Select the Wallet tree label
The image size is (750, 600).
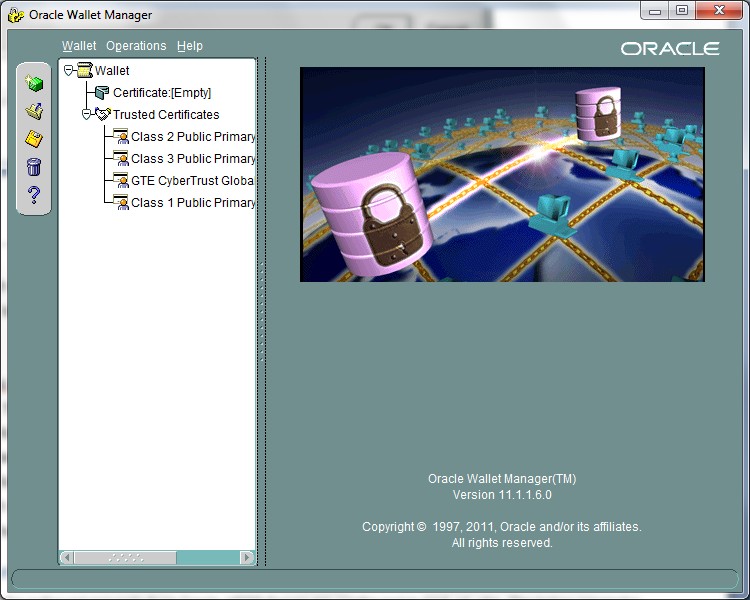pyautogui.click(x=112, y=71)
